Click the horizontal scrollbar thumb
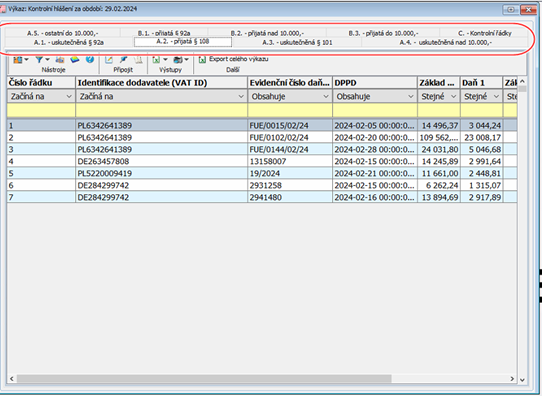 [204, 379]
